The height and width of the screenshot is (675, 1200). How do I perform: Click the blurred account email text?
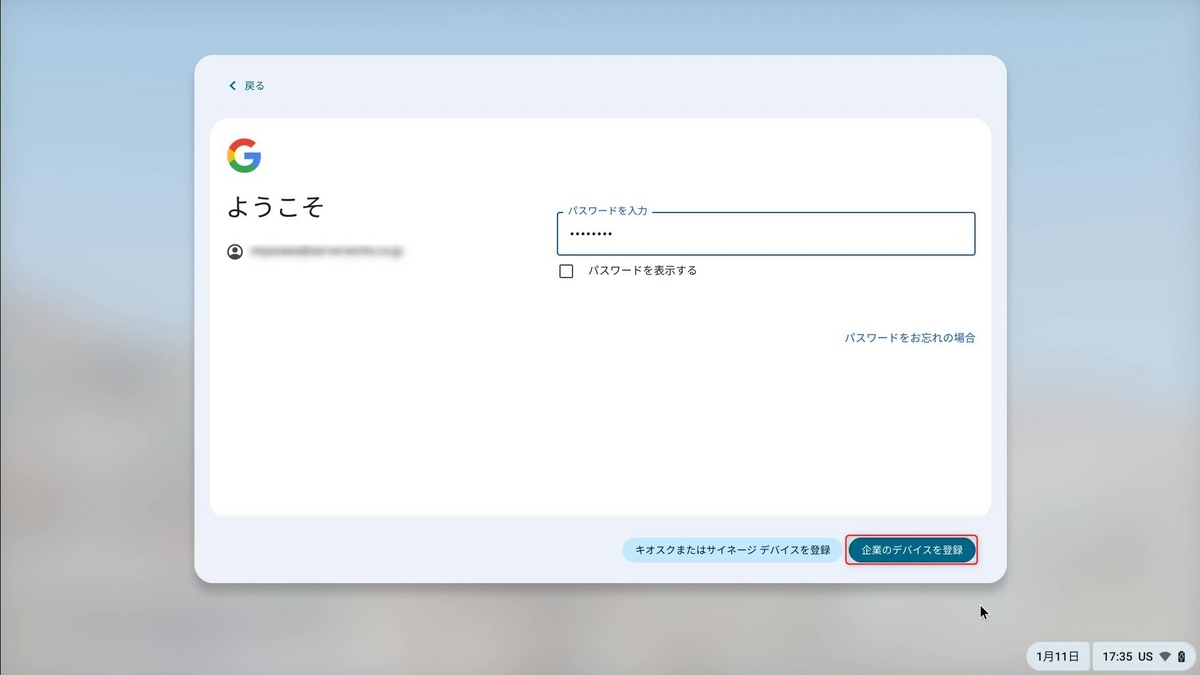pyautogui.click(x=326, y=252)
